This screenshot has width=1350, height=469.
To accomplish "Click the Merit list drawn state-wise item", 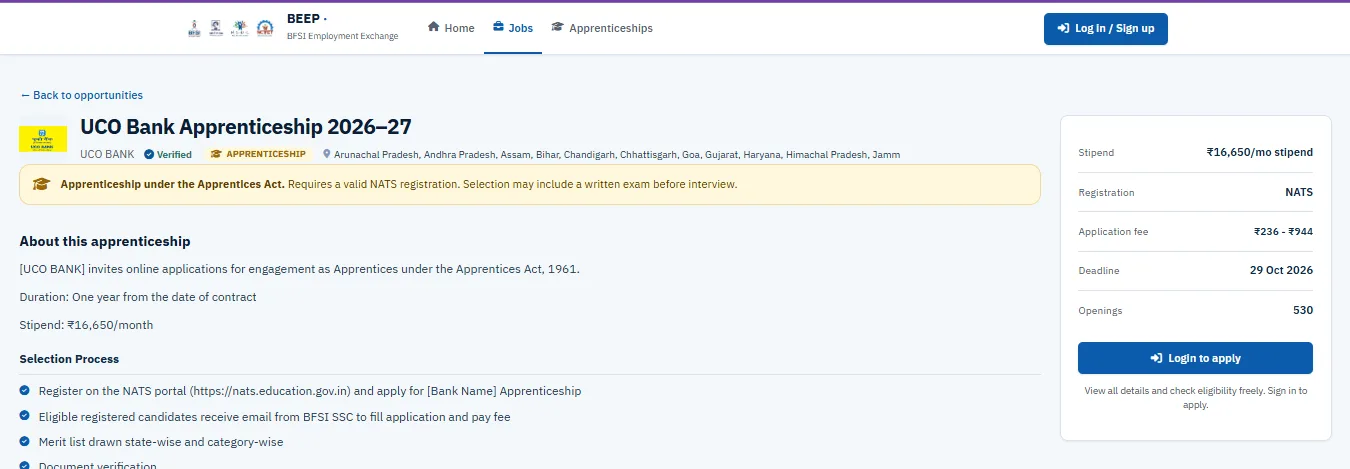I will click(161, 441).
